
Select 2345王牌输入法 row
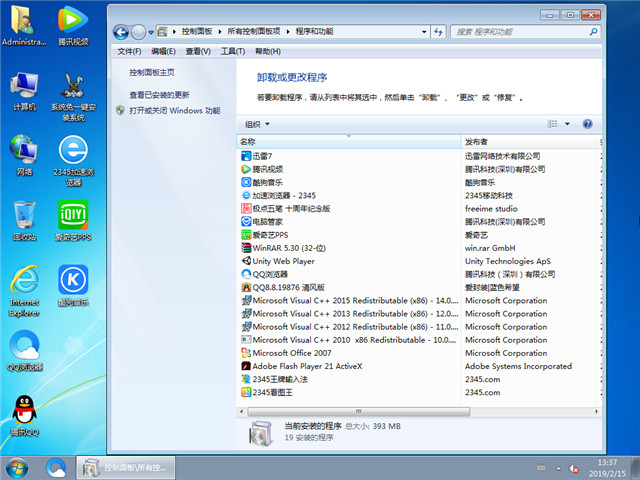419,379
